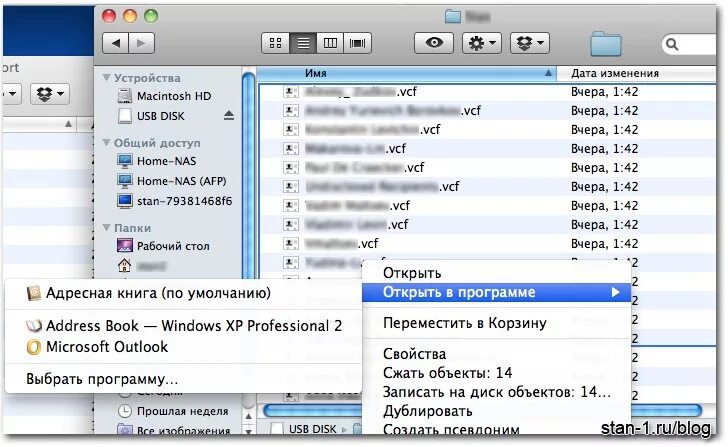Viewport: 728px width, 447px height.
Task: Choose Создать псевдоним in context menu
Action: click(x=496, y=429)
